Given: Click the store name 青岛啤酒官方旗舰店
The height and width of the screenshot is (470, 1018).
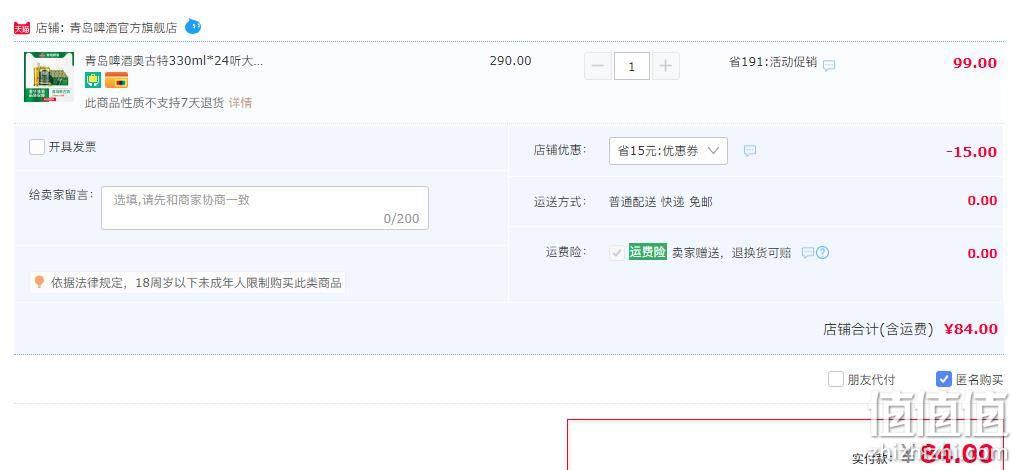Looking at the screenshot, I should click(x=123, y=28).
